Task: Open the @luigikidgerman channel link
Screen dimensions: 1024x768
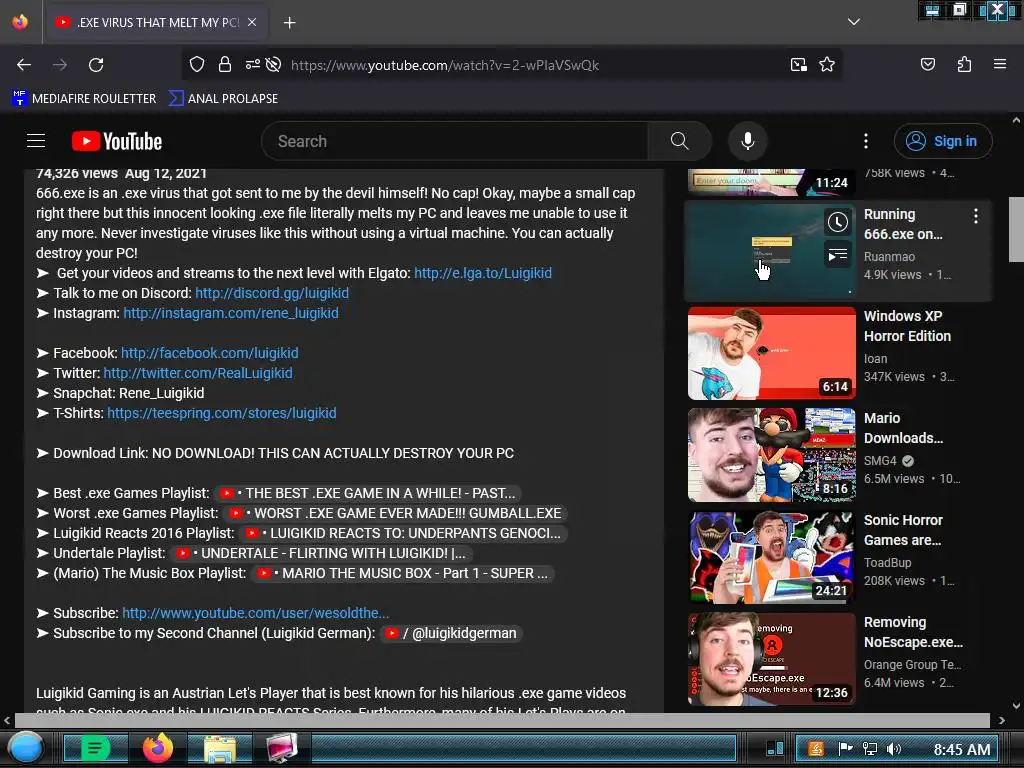Action: 451,633
